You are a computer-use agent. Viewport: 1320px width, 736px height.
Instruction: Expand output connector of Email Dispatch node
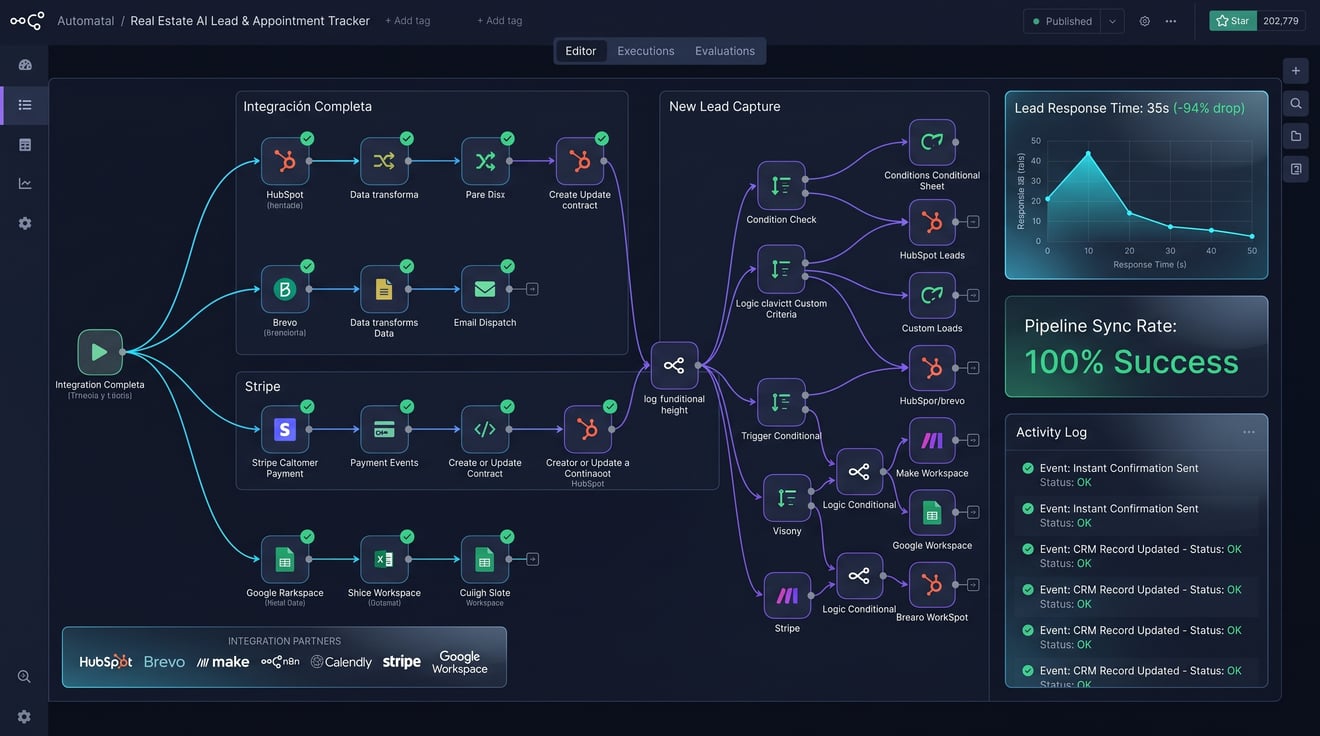532,289
